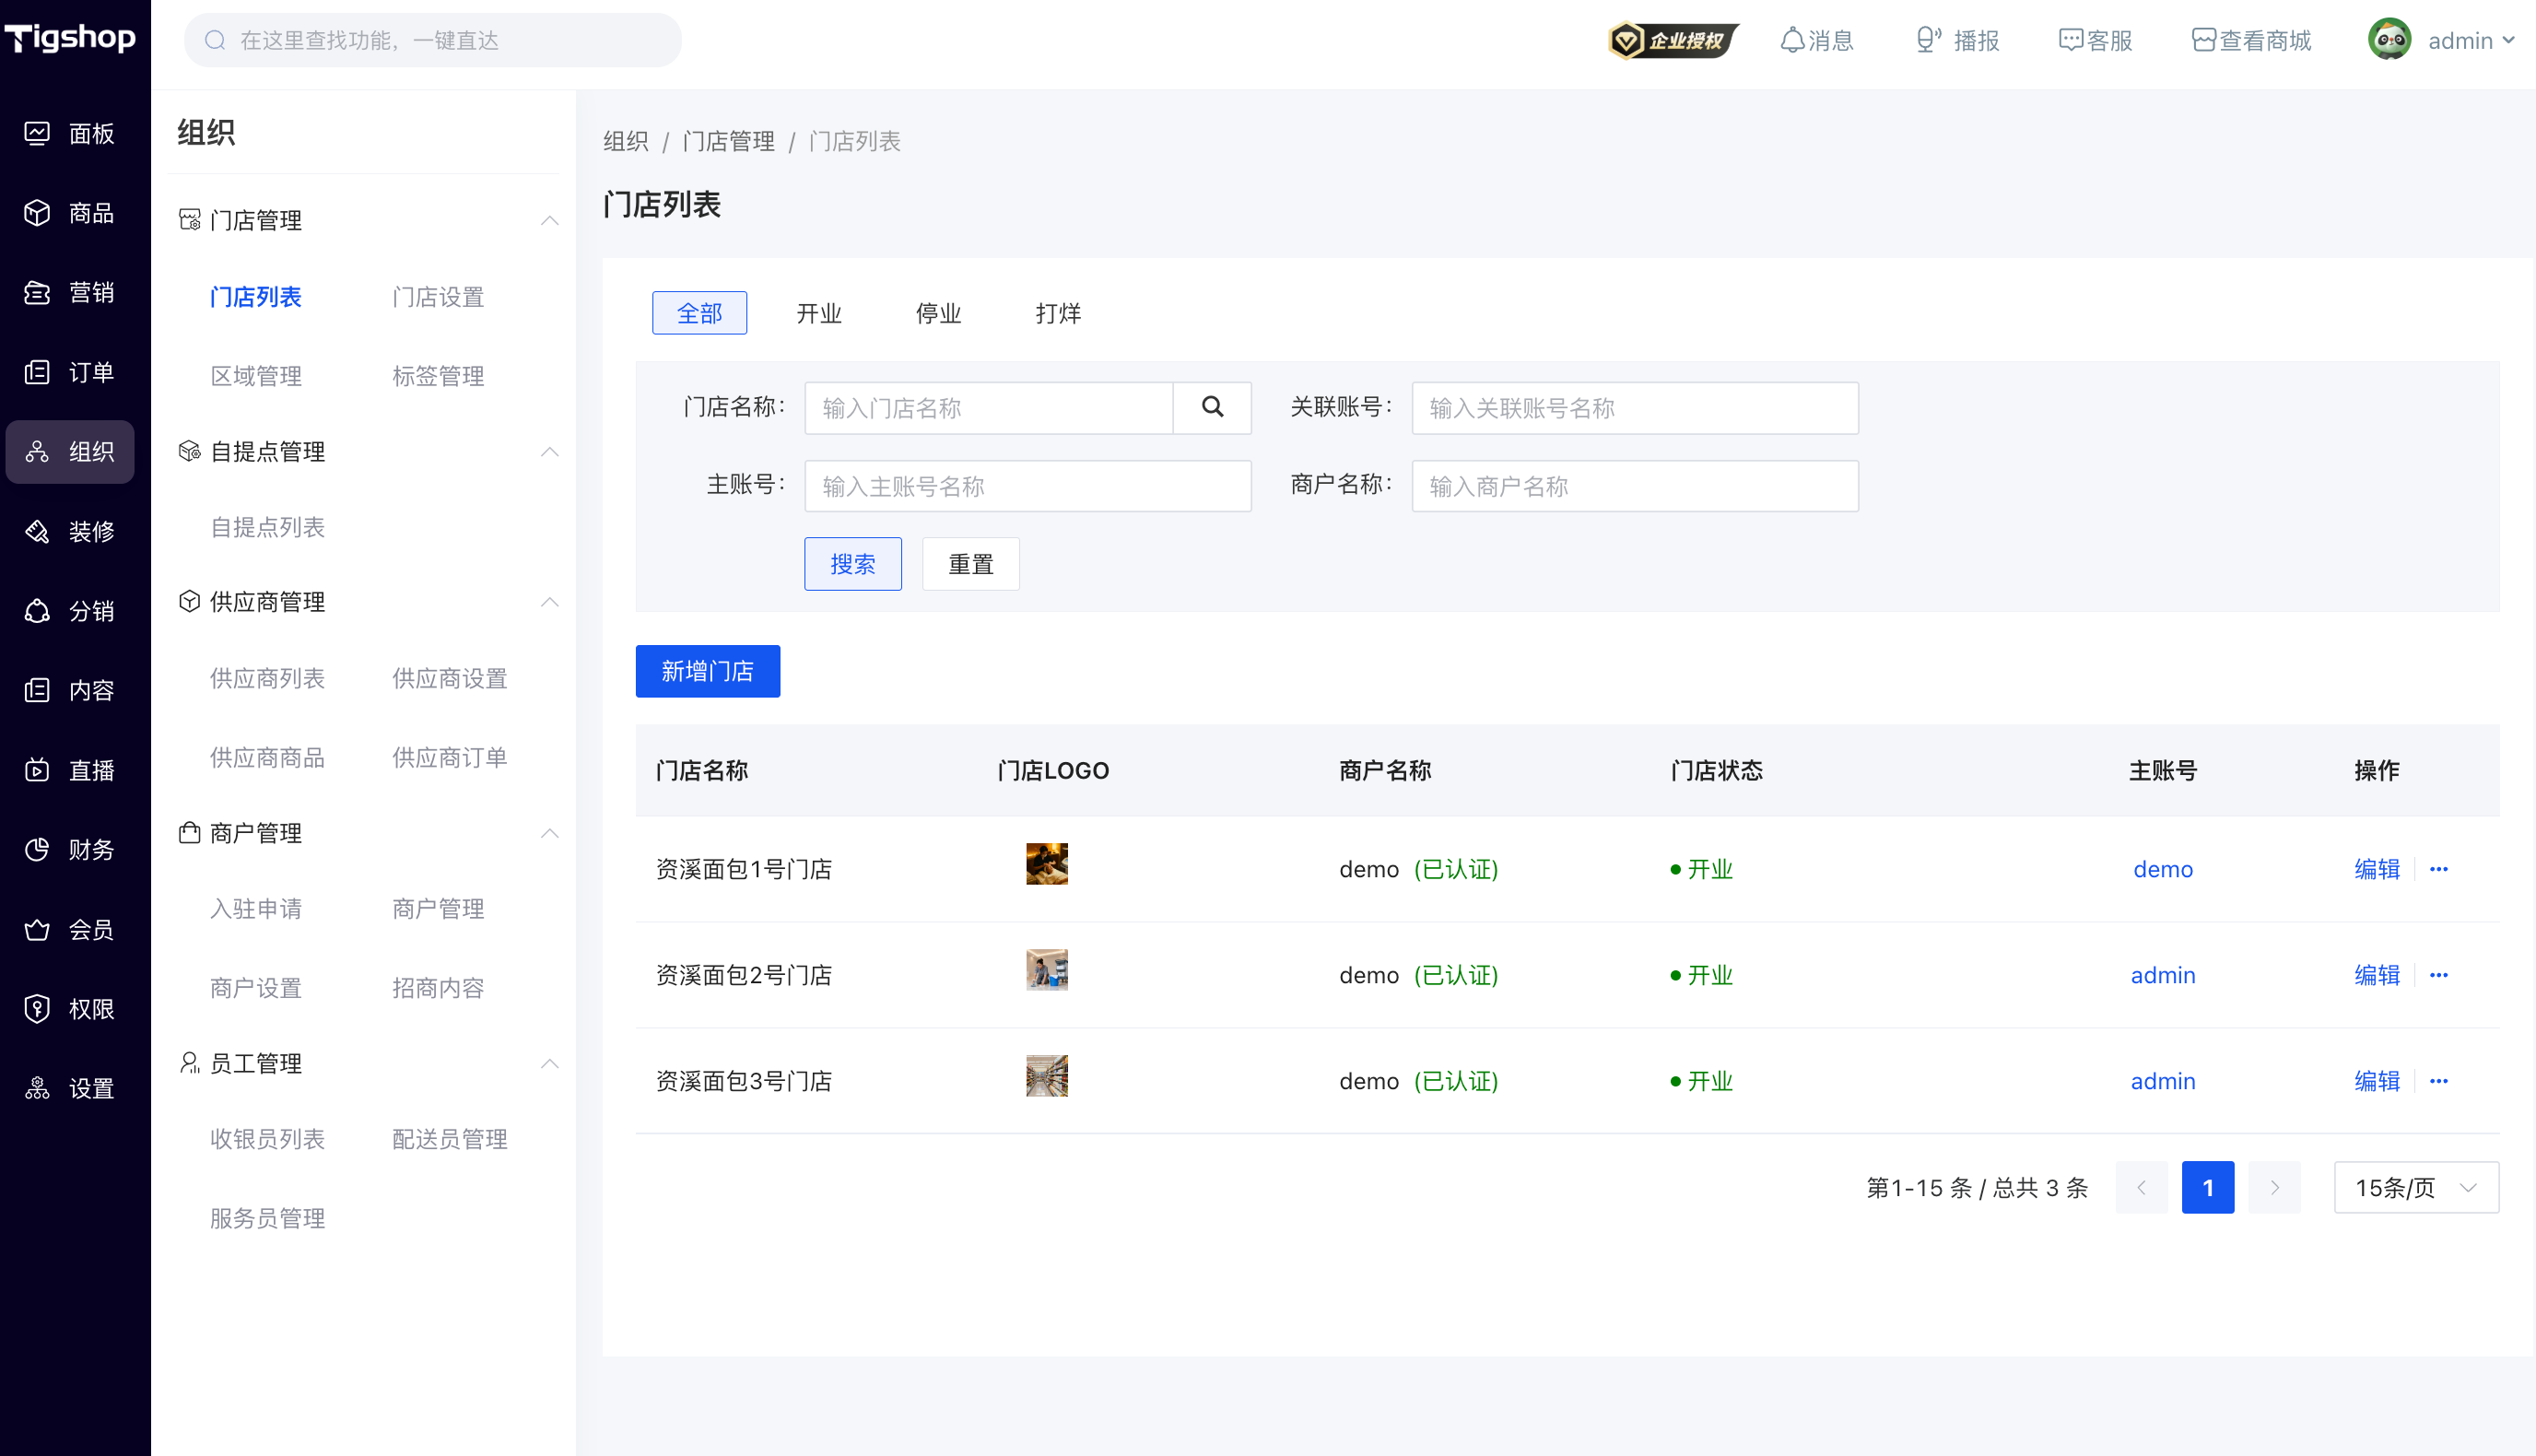Select the 打烊 filter tab
Image resolution: width=2536 pixels, height=1456 pixels.
[x=1058, y=313]
